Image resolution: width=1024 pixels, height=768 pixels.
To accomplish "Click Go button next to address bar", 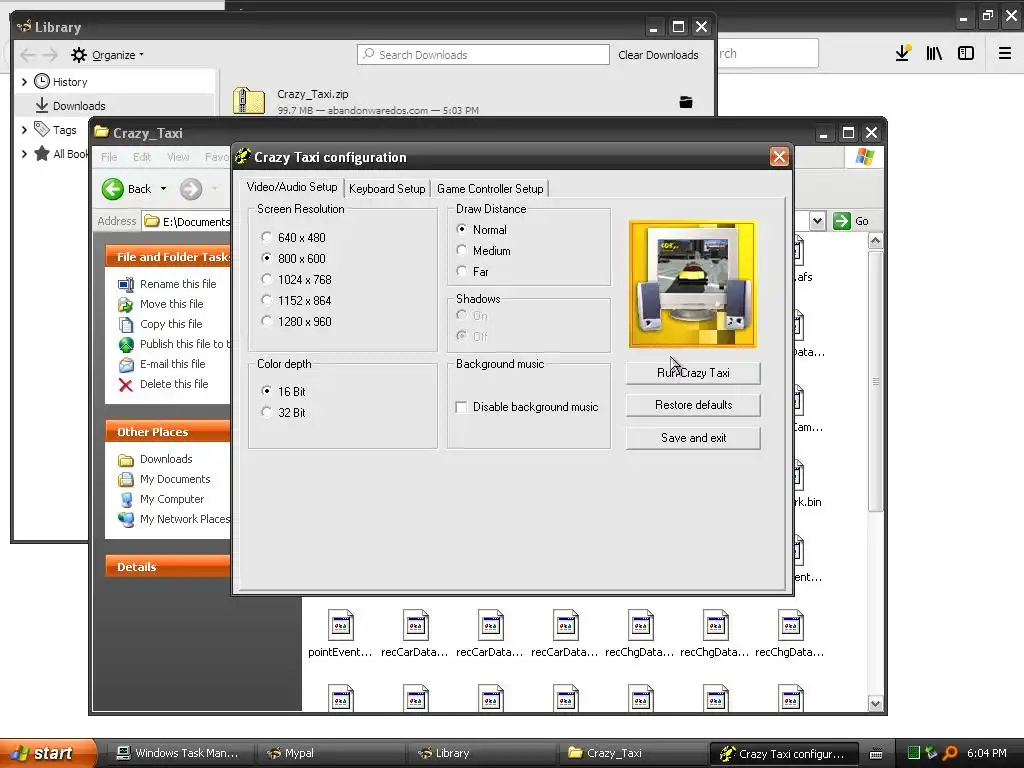I will [x=852, y=221].
